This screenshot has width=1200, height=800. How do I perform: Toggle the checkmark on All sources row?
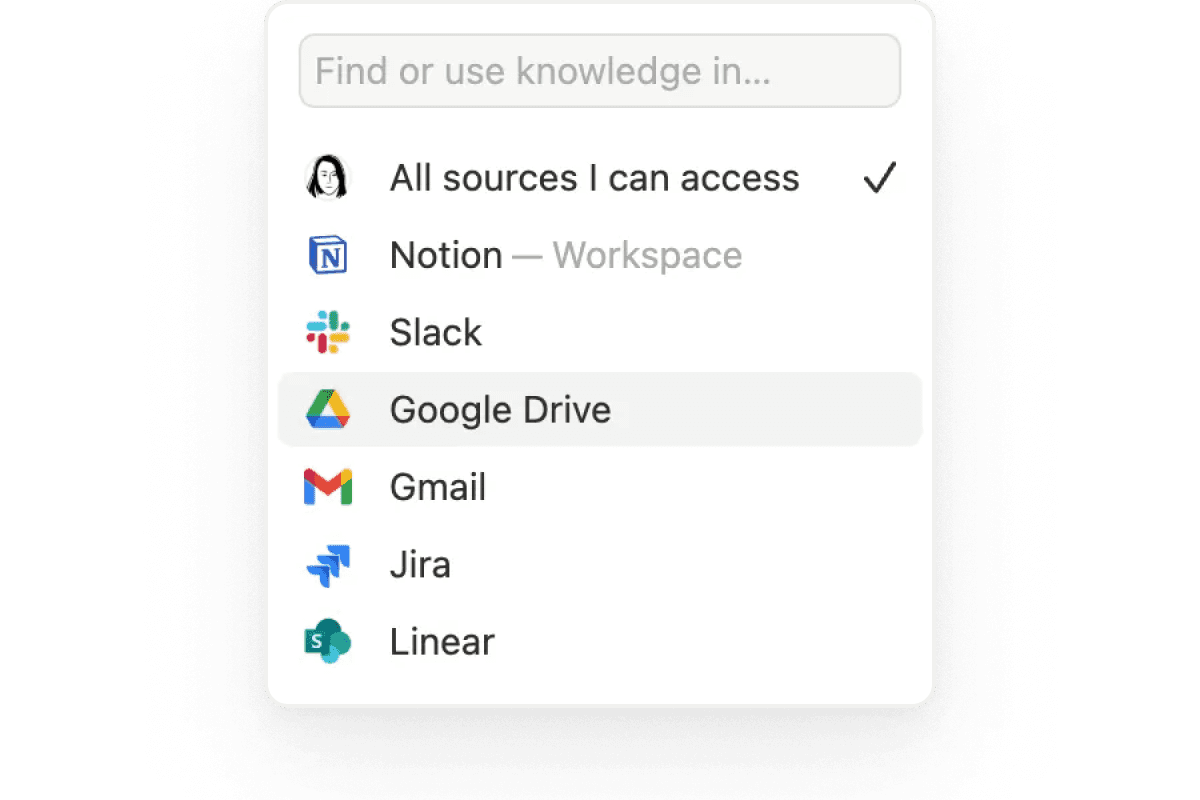click(x=879, y=179)
